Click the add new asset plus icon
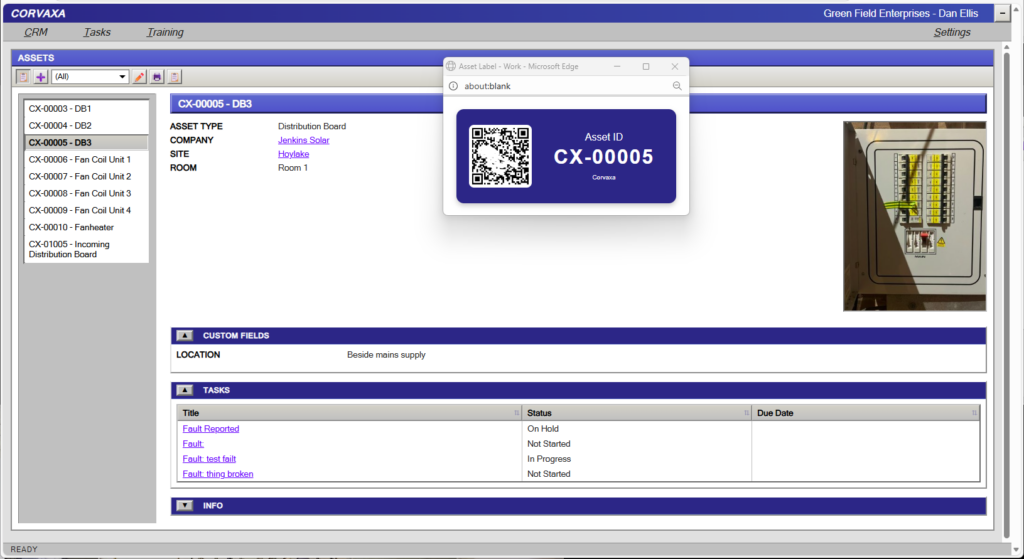The width and height of the screenshot is (1024, 559). [x=40, y=77]
